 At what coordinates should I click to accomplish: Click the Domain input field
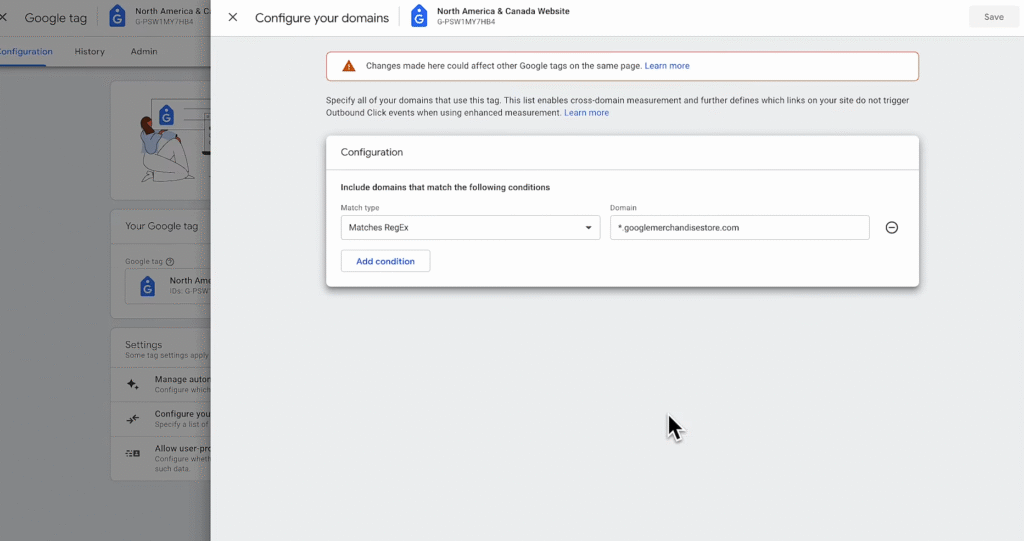(x=739, y=228)
